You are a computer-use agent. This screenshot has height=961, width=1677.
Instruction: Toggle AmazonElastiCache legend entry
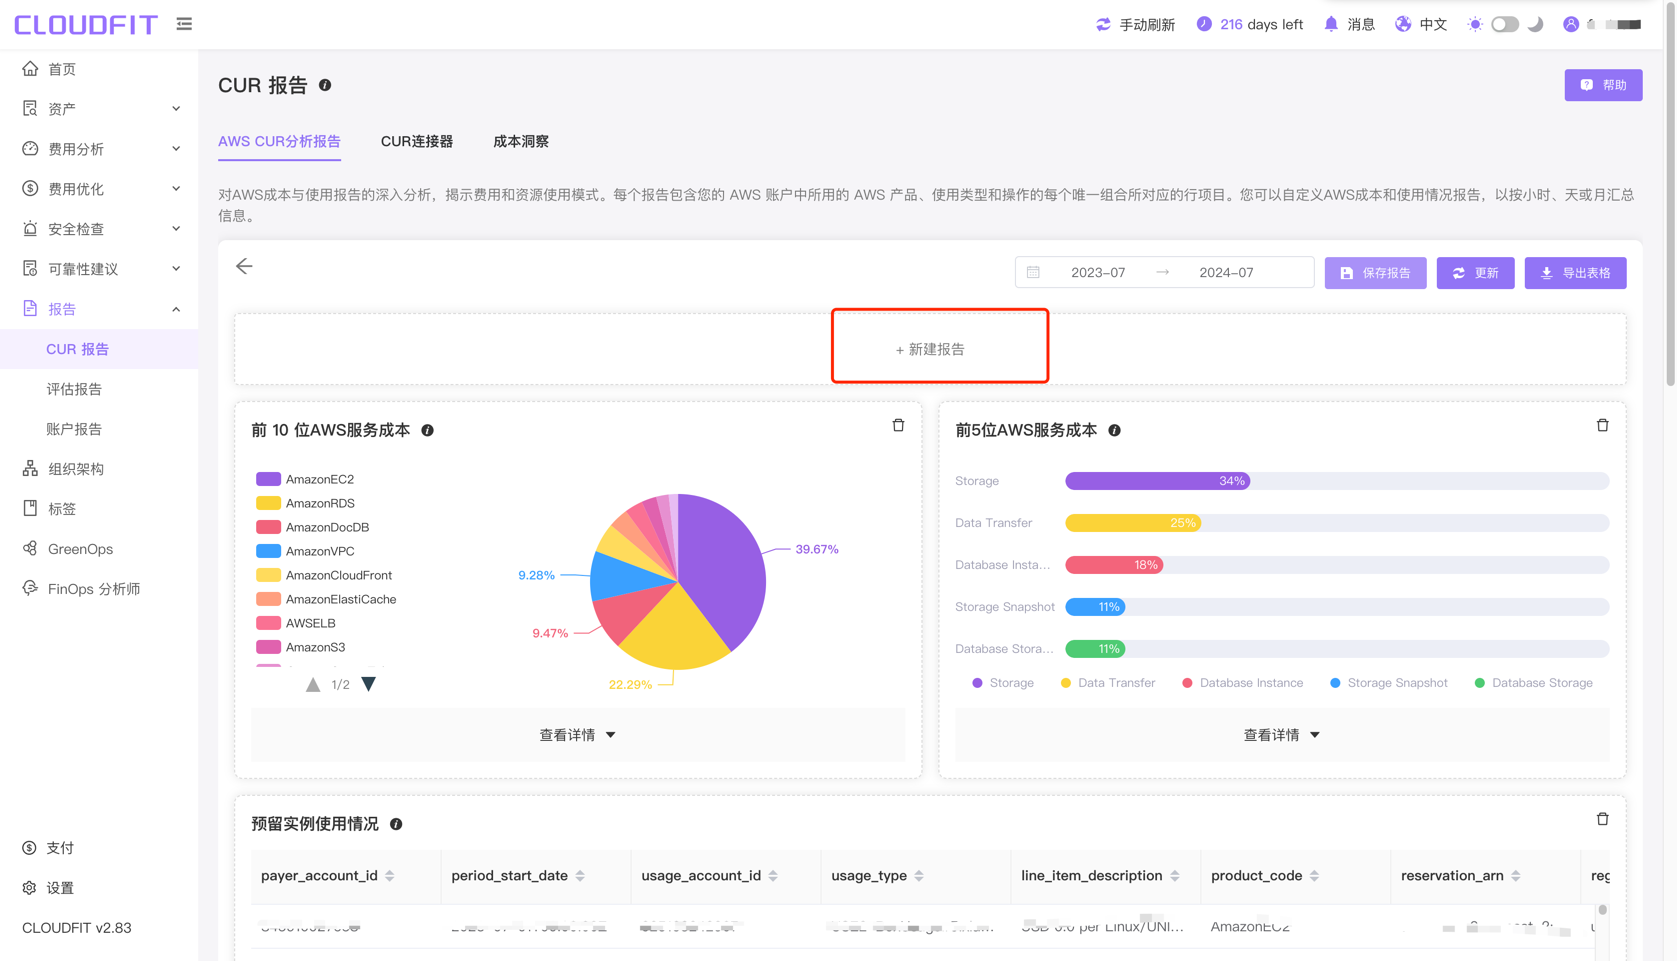point(326,599)
